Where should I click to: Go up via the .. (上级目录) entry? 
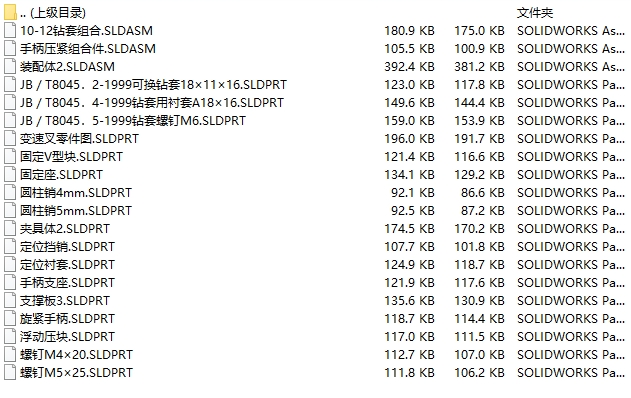(x=53, y=13)
